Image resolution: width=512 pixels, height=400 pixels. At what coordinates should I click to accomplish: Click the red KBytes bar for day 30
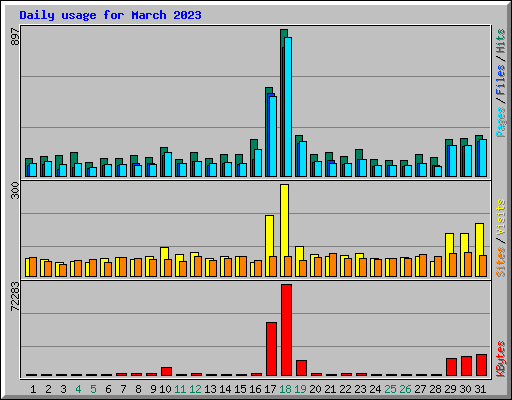[466, 366]
